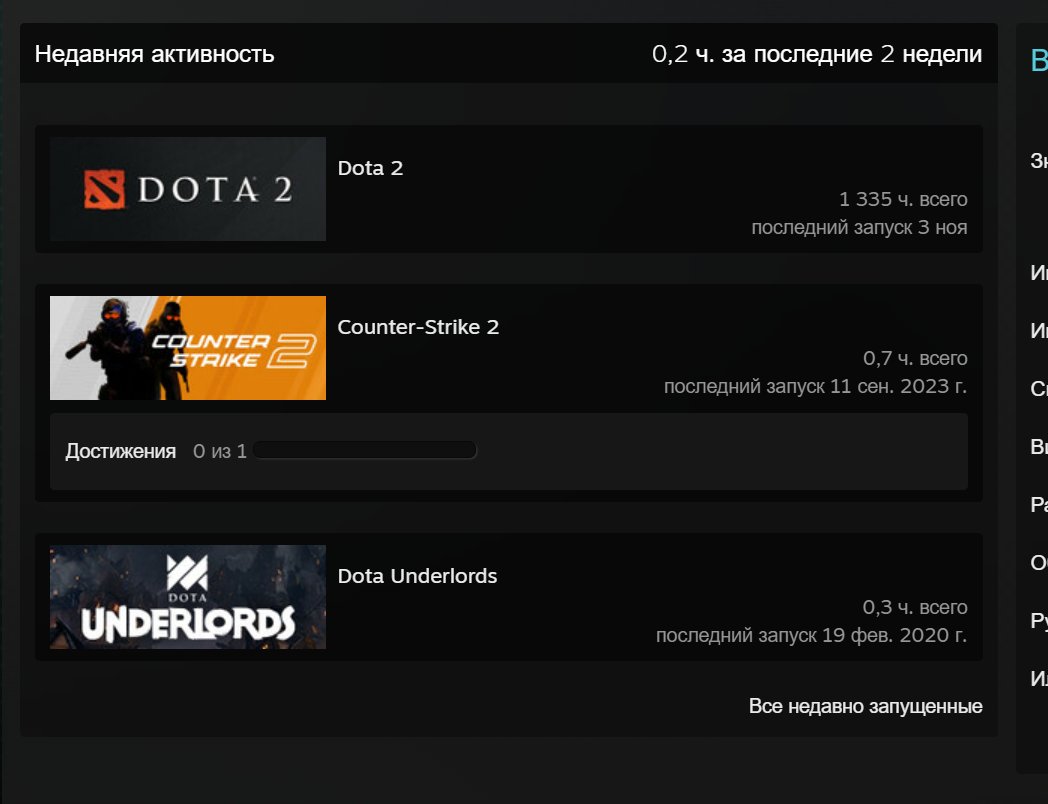Open 'Все недавно запущенные' link

pos(866,706)
